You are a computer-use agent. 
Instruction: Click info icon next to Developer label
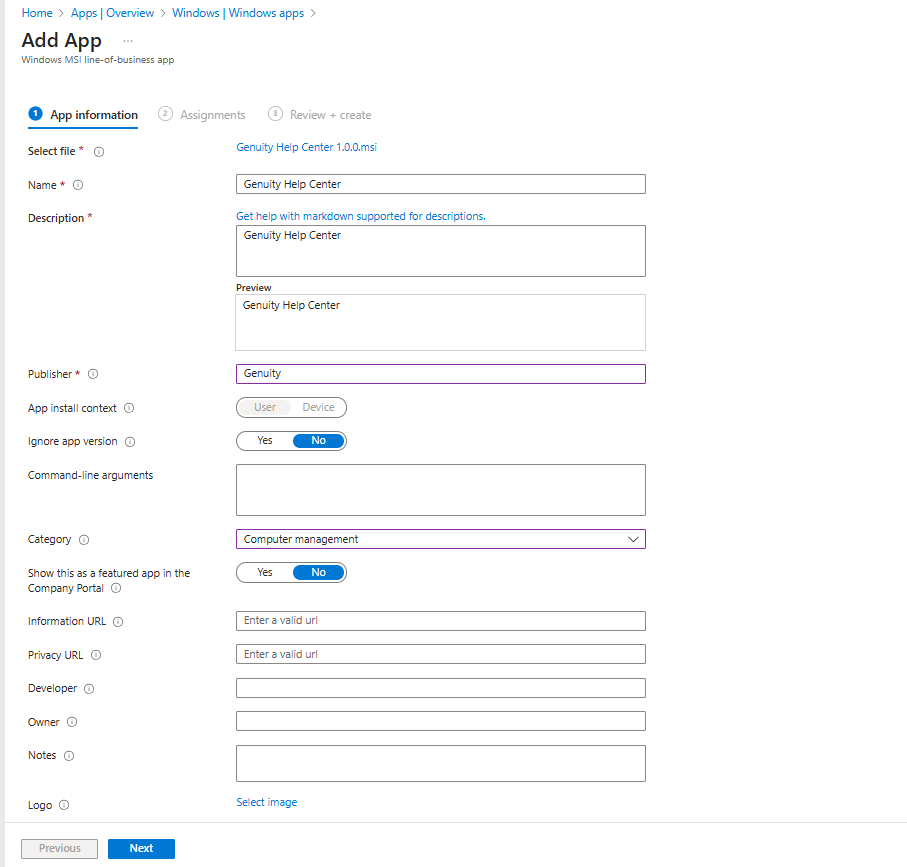pos(89,689)
